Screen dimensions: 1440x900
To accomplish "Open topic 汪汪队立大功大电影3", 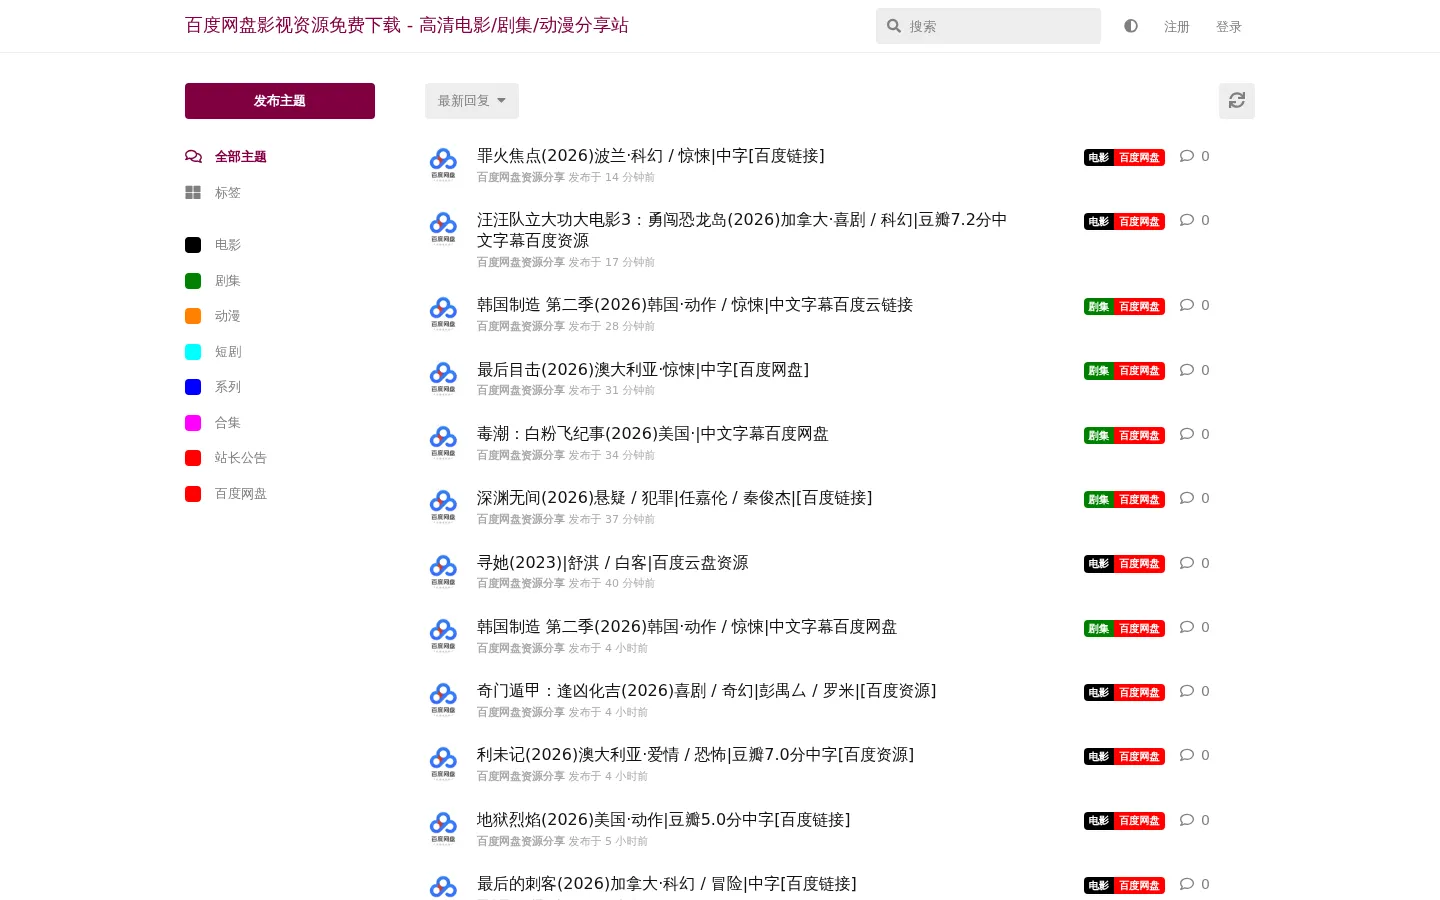I will 742,230.
